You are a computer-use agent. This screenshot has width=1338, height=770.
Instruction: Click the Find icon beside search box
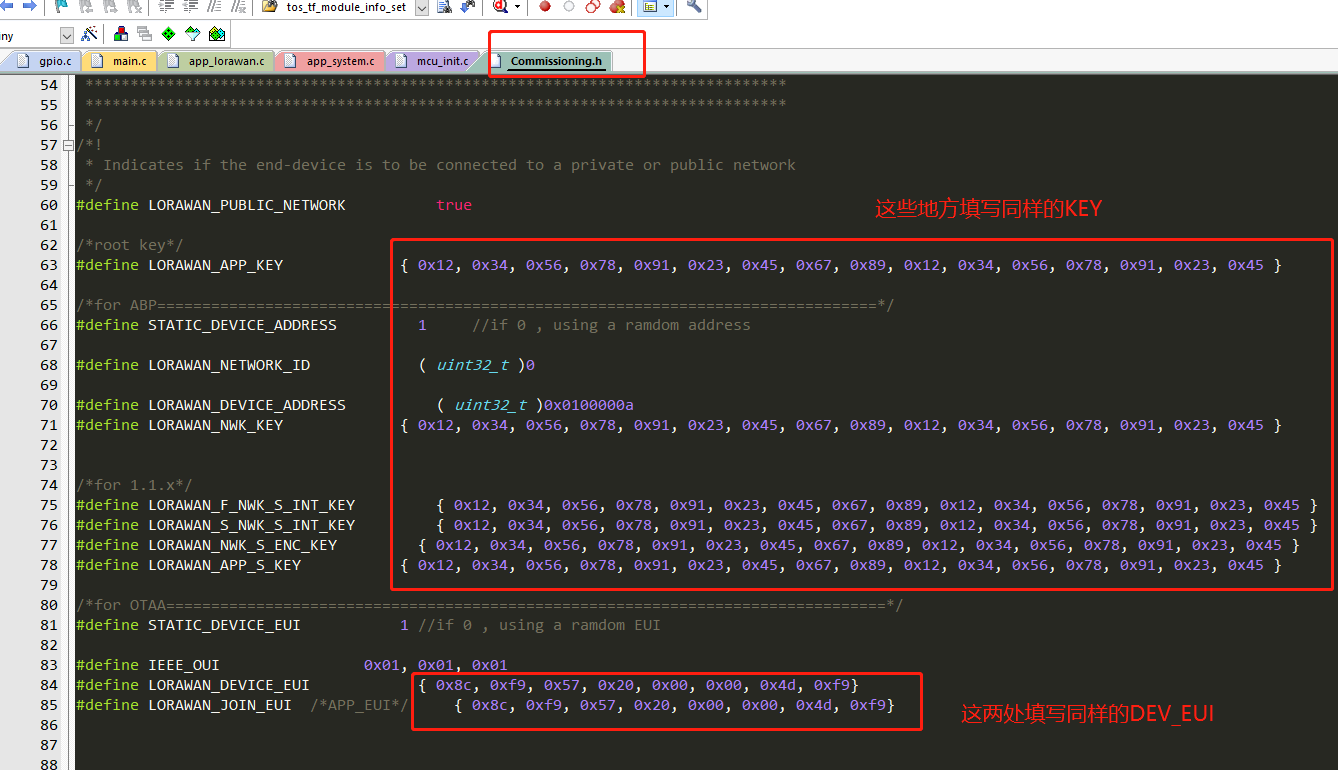tap(444, 6)
